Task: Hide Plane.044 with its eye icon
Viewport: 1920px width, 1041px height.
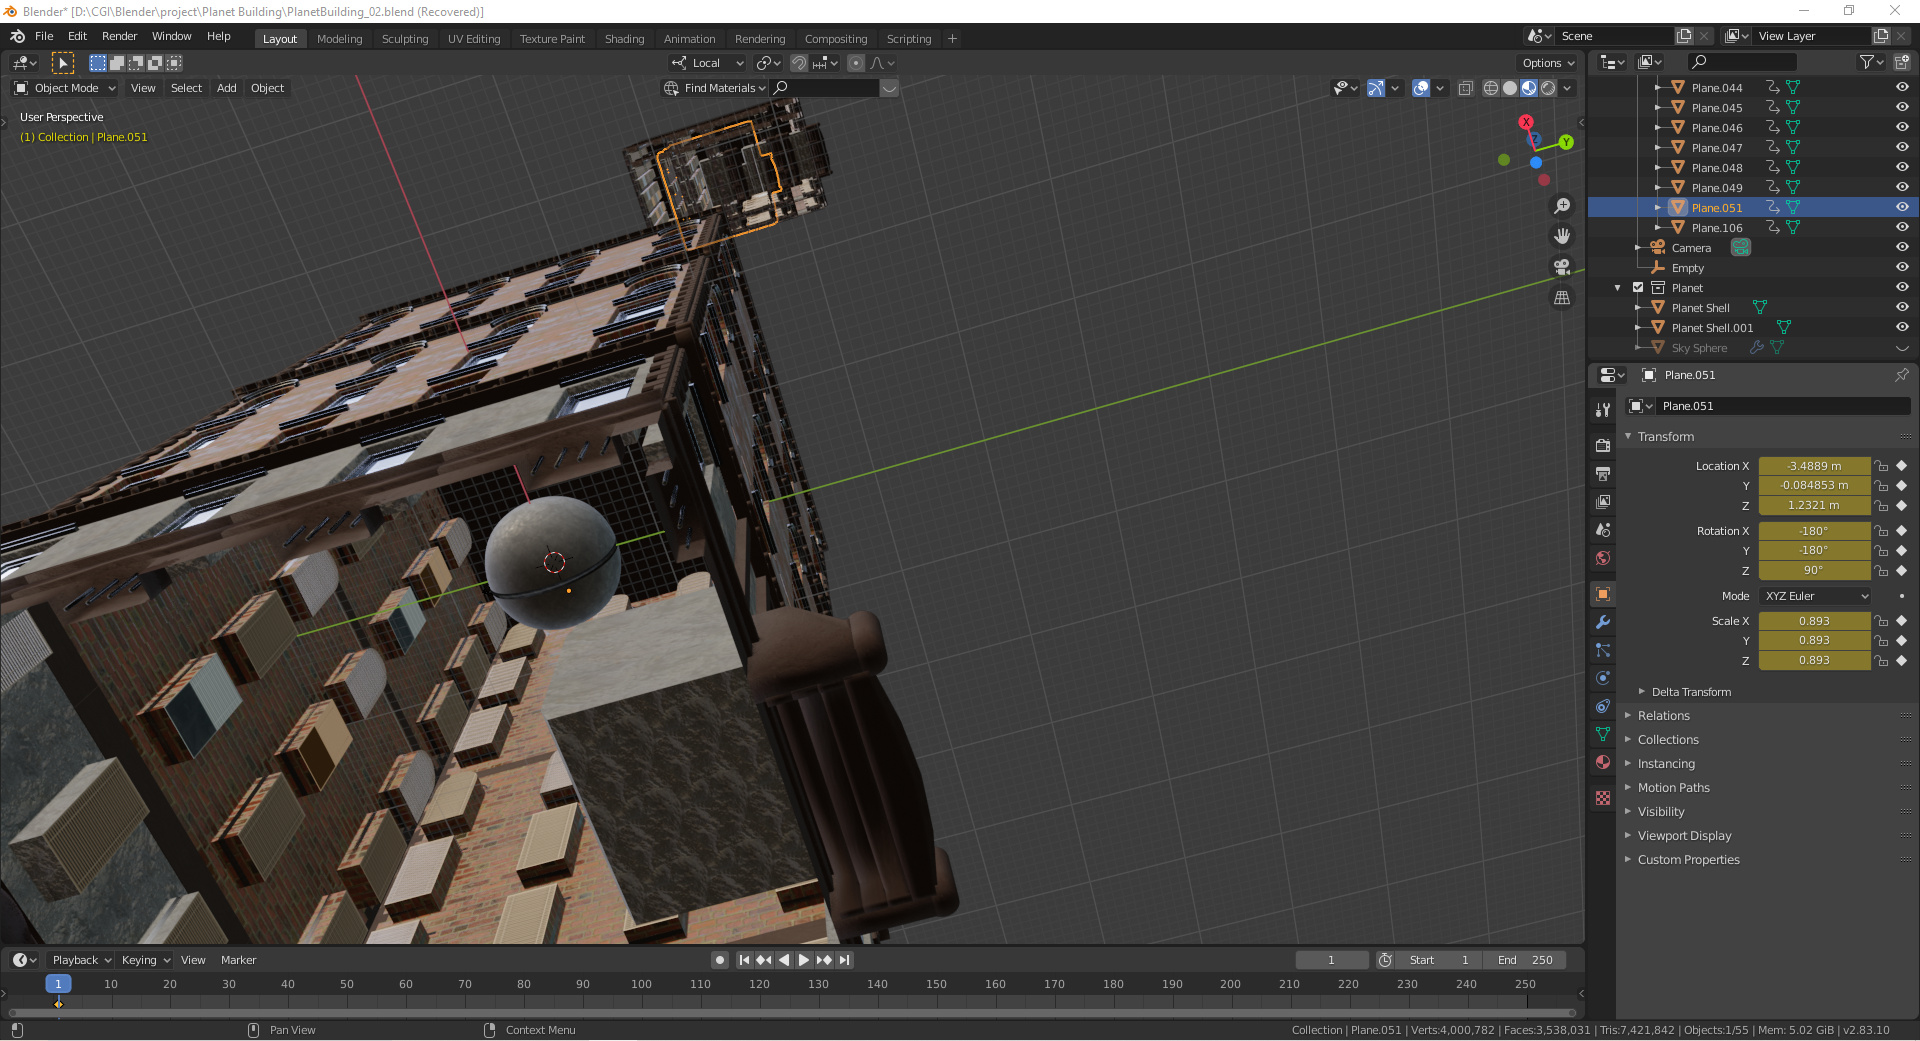Action: [x=1902, y=87]
